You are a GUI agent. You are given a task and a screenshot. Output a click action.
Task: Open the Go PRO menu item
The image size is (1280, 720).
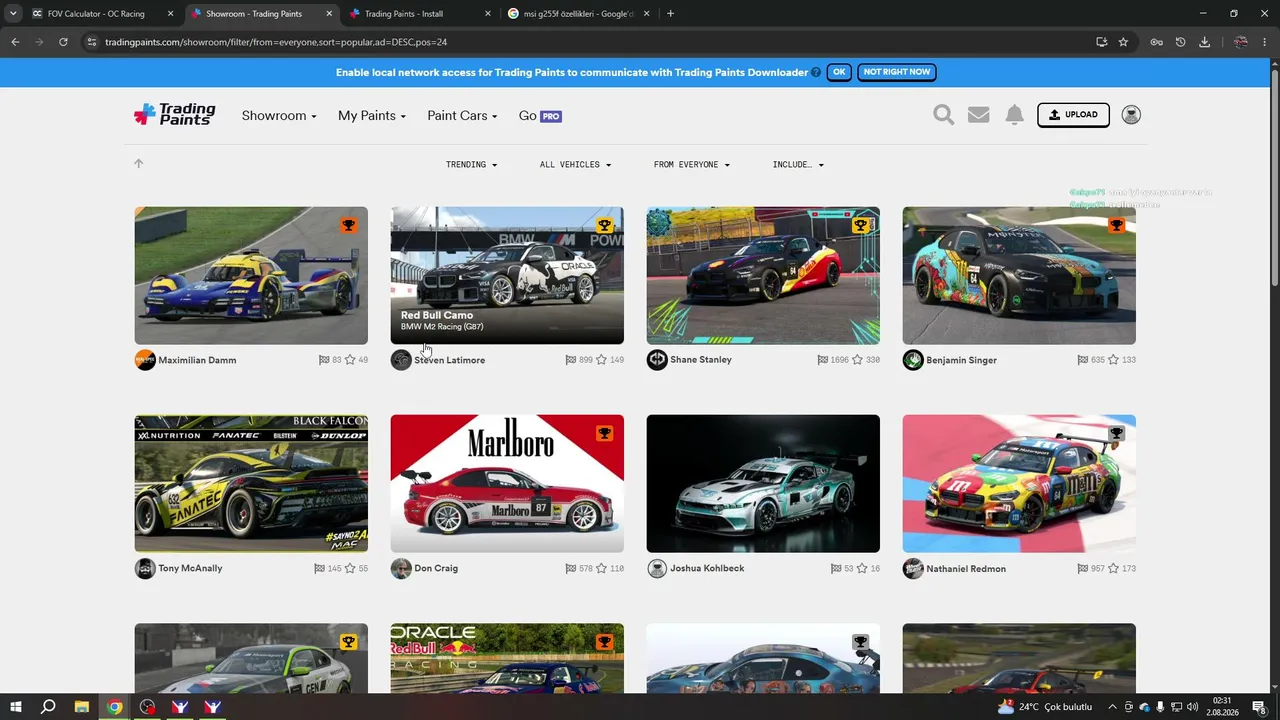point(540,116)
